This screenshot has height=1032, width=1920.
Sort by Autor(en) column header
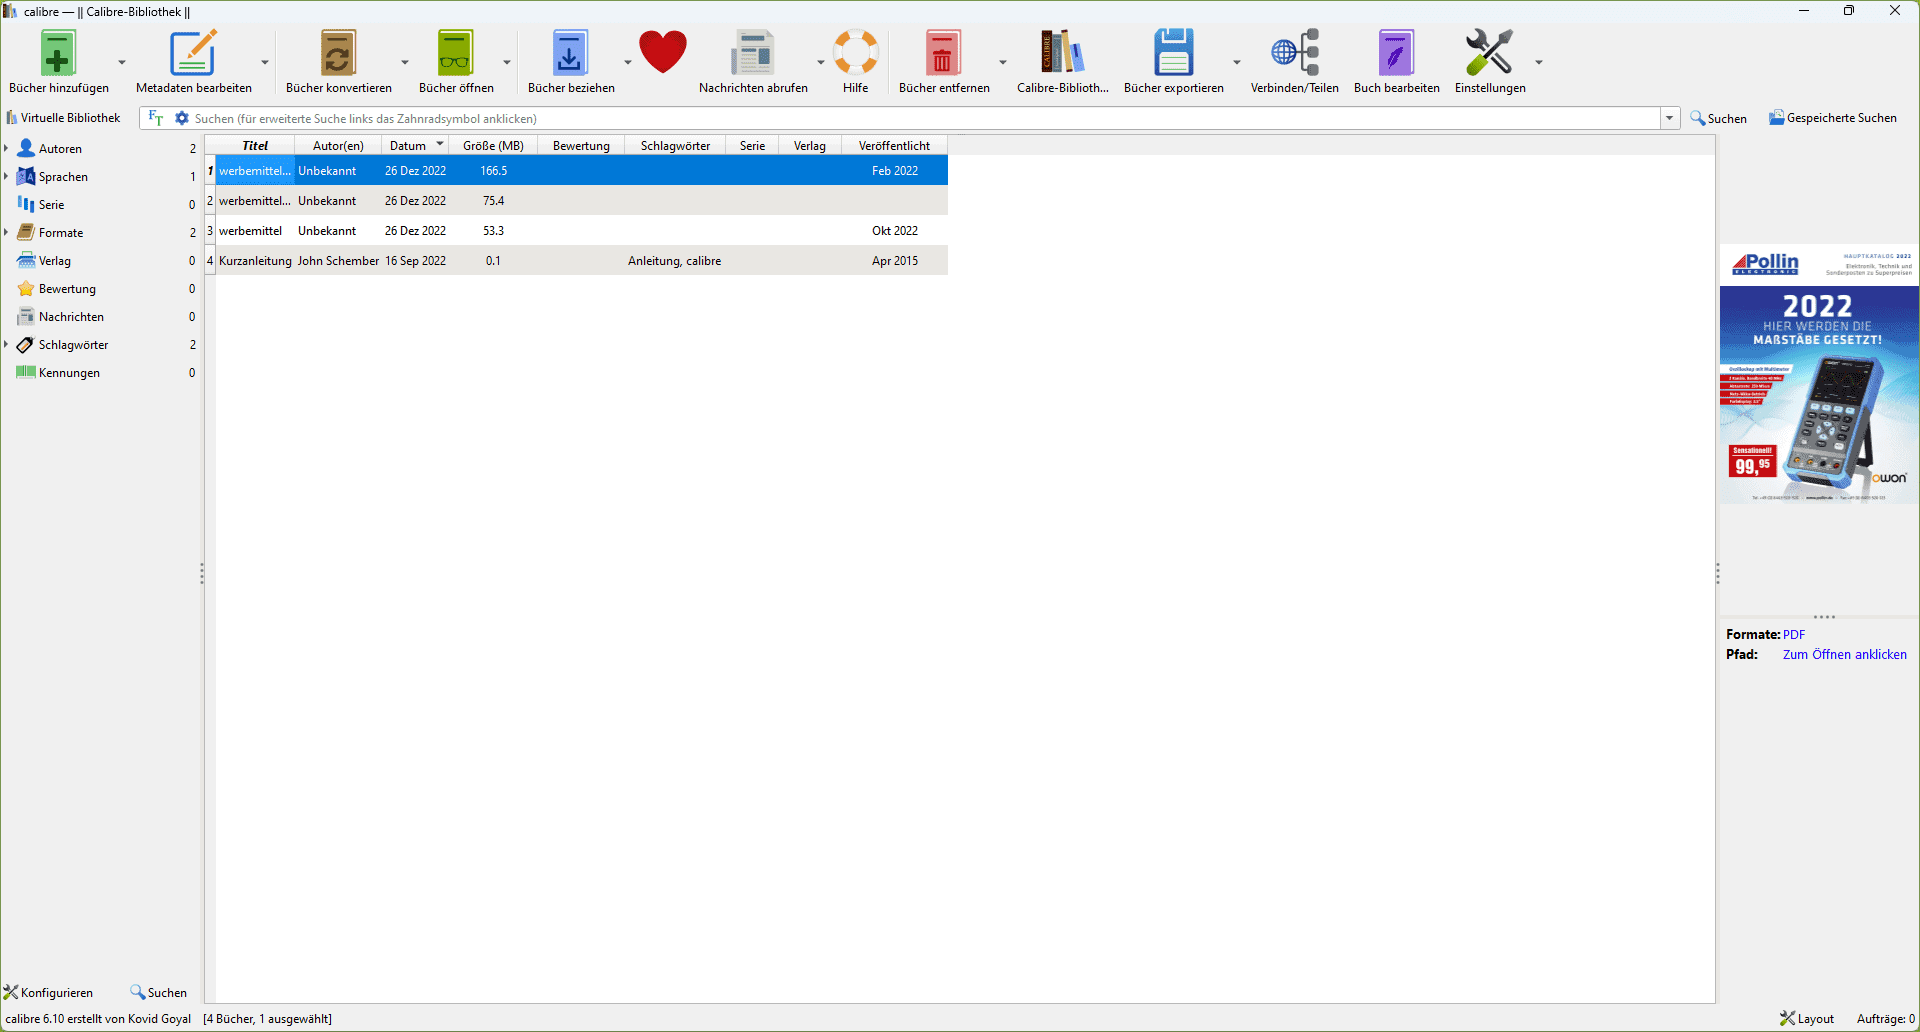pos(338,145)
